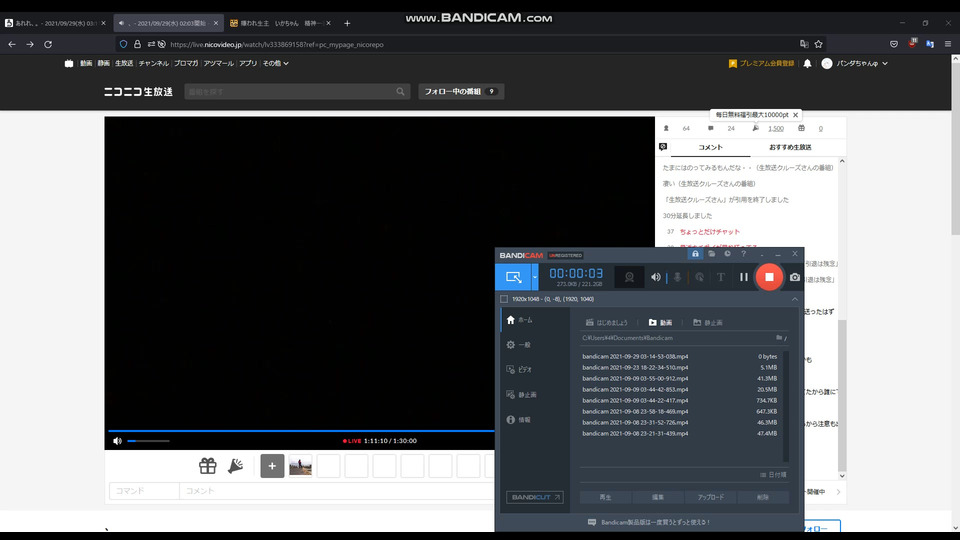Image resolution: width=960 pixels, height=540 pixels.
Task: Open the gift icon below player
Action: tap(208, 466)
